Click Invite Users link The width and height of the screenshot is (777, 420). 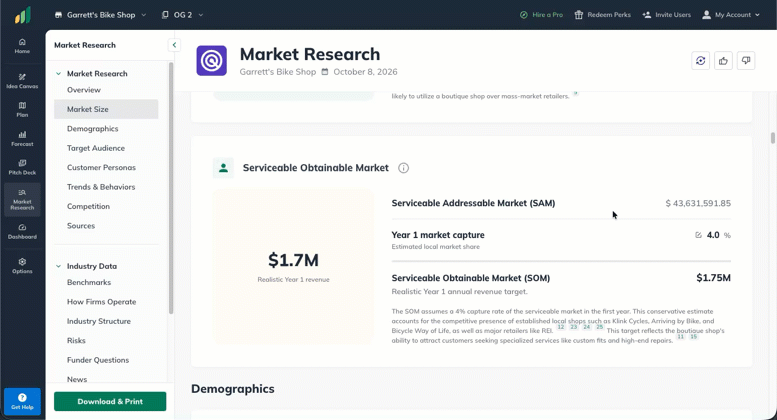666,15
